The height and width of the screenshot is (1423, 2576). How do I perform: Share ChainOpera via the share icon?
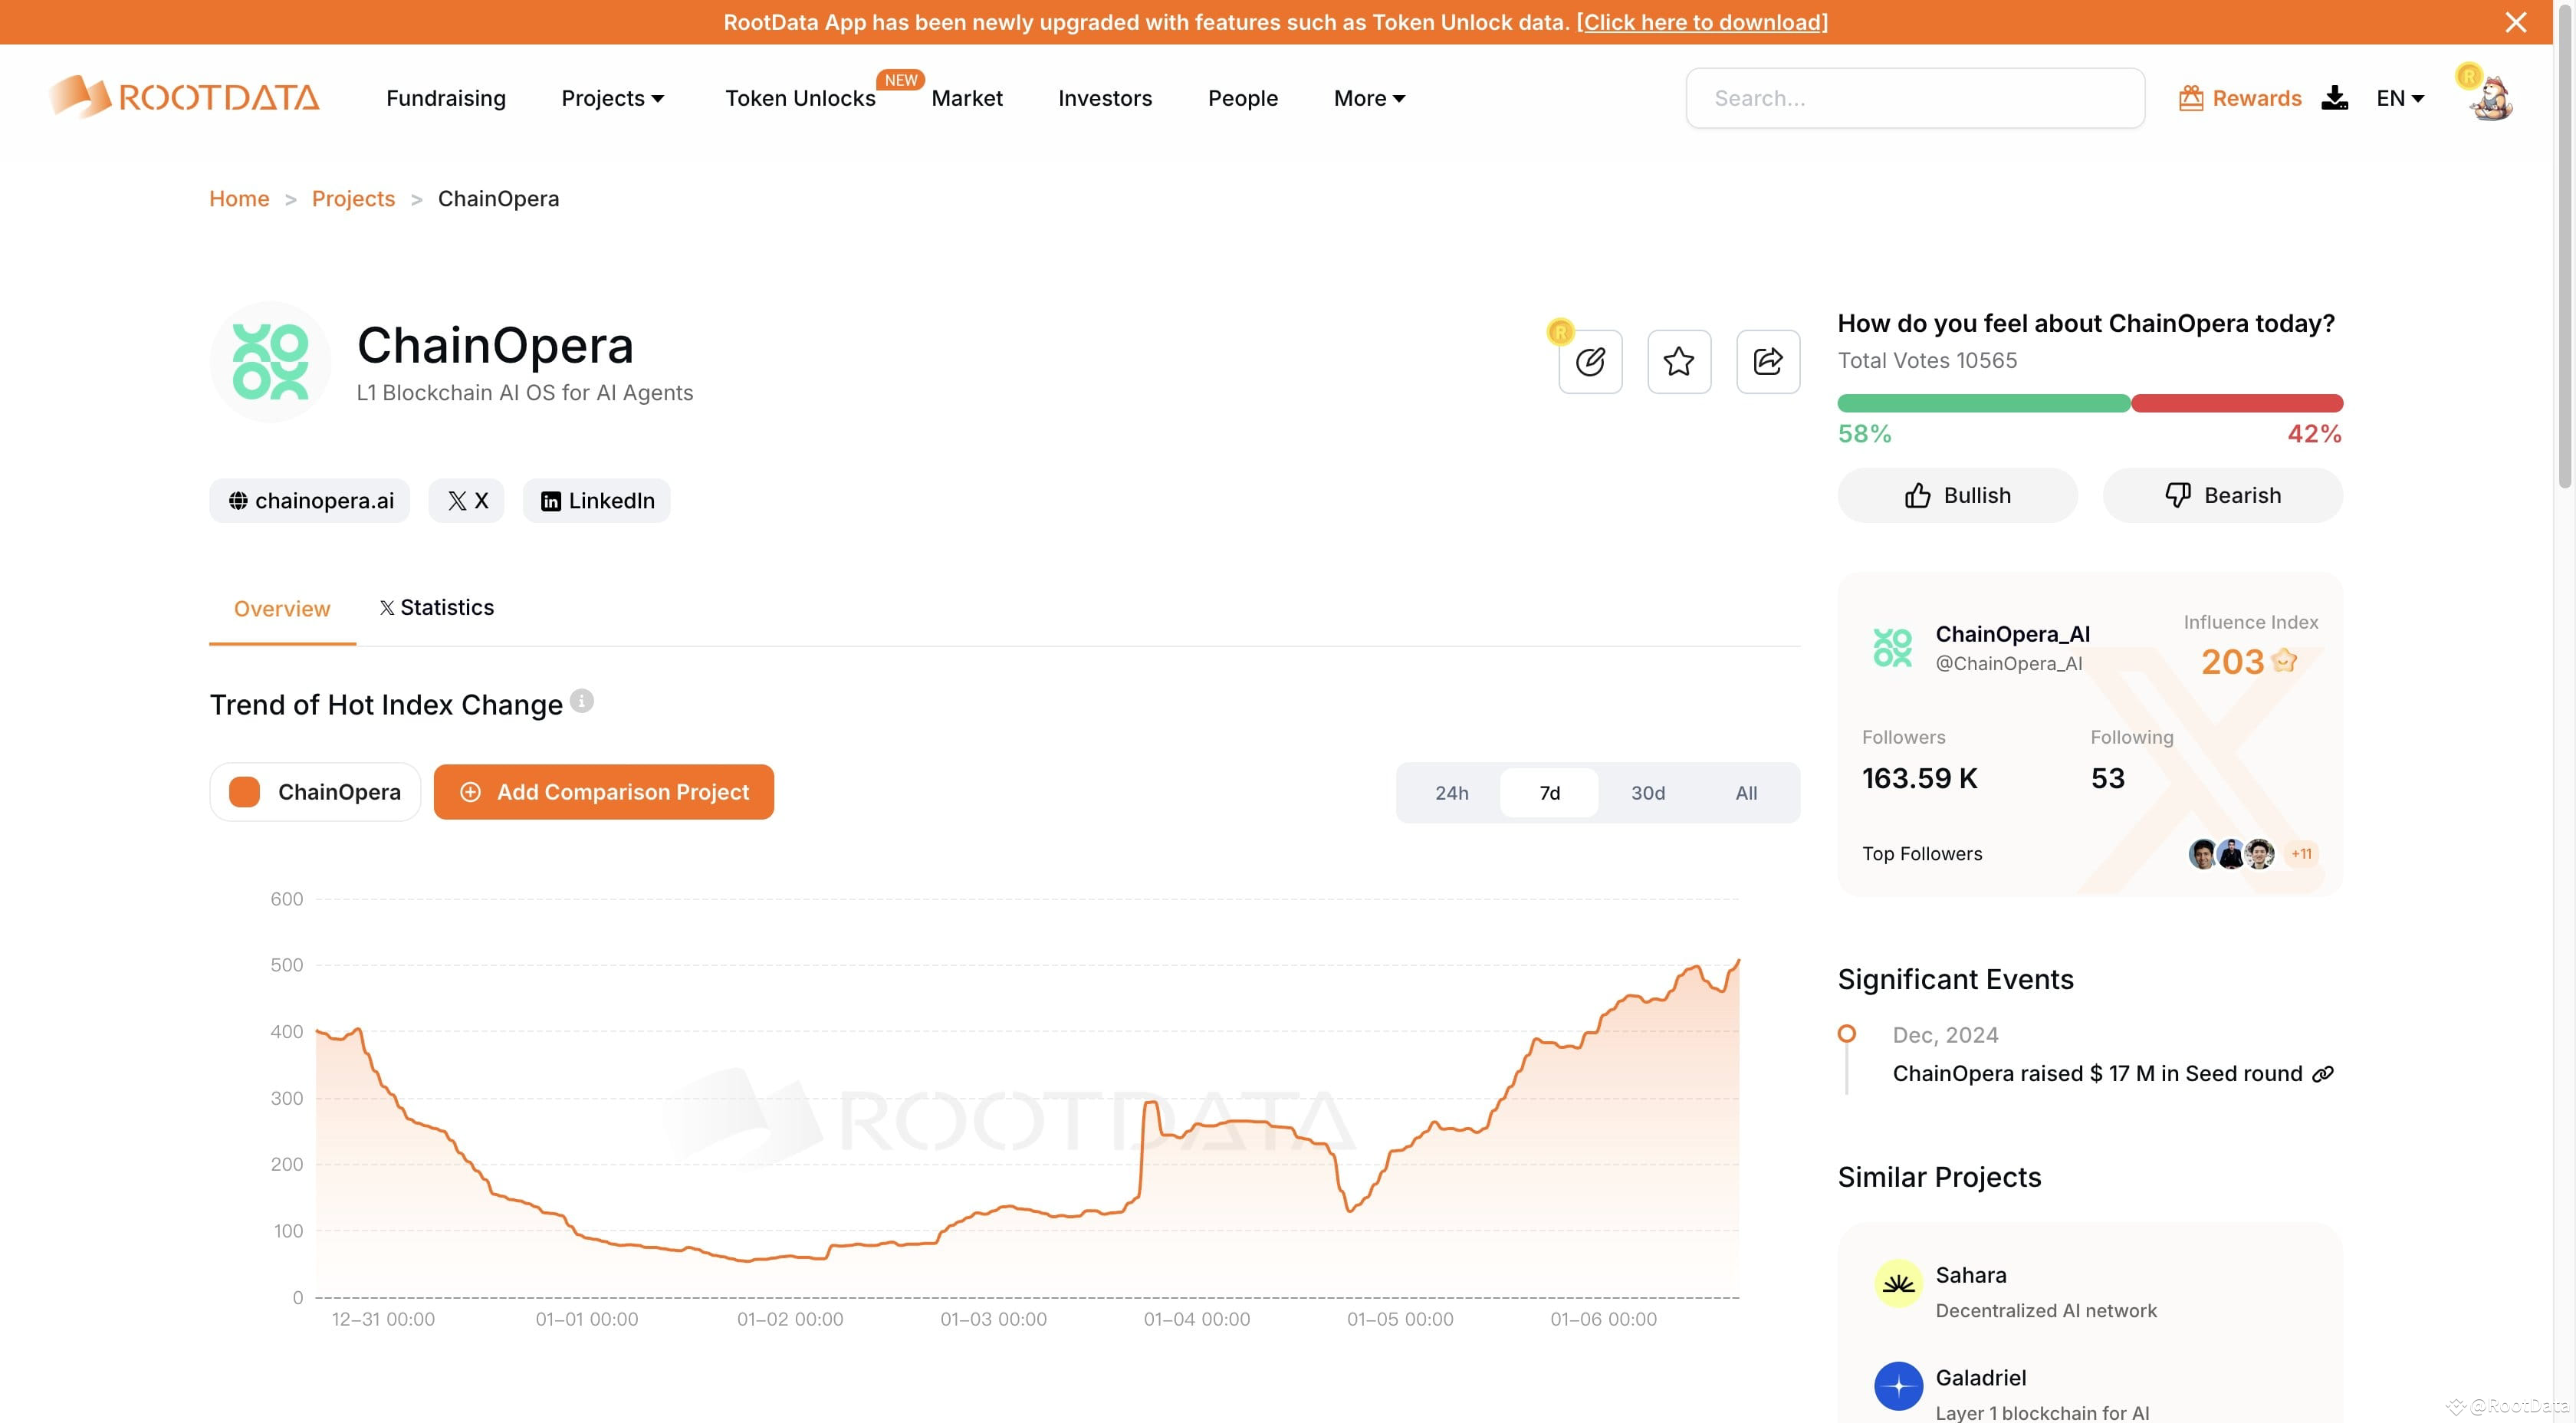(1767, 362)
